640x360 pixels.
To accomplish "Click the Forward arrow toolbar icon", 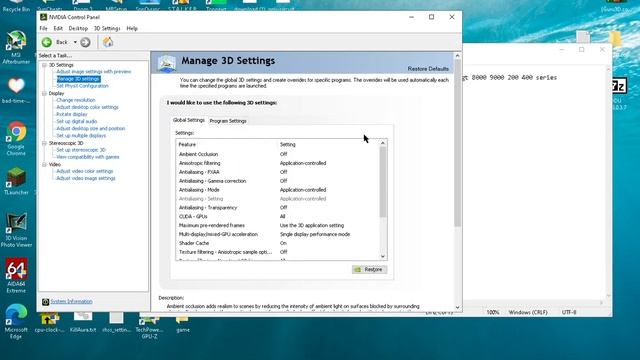I will coord(85,42).
